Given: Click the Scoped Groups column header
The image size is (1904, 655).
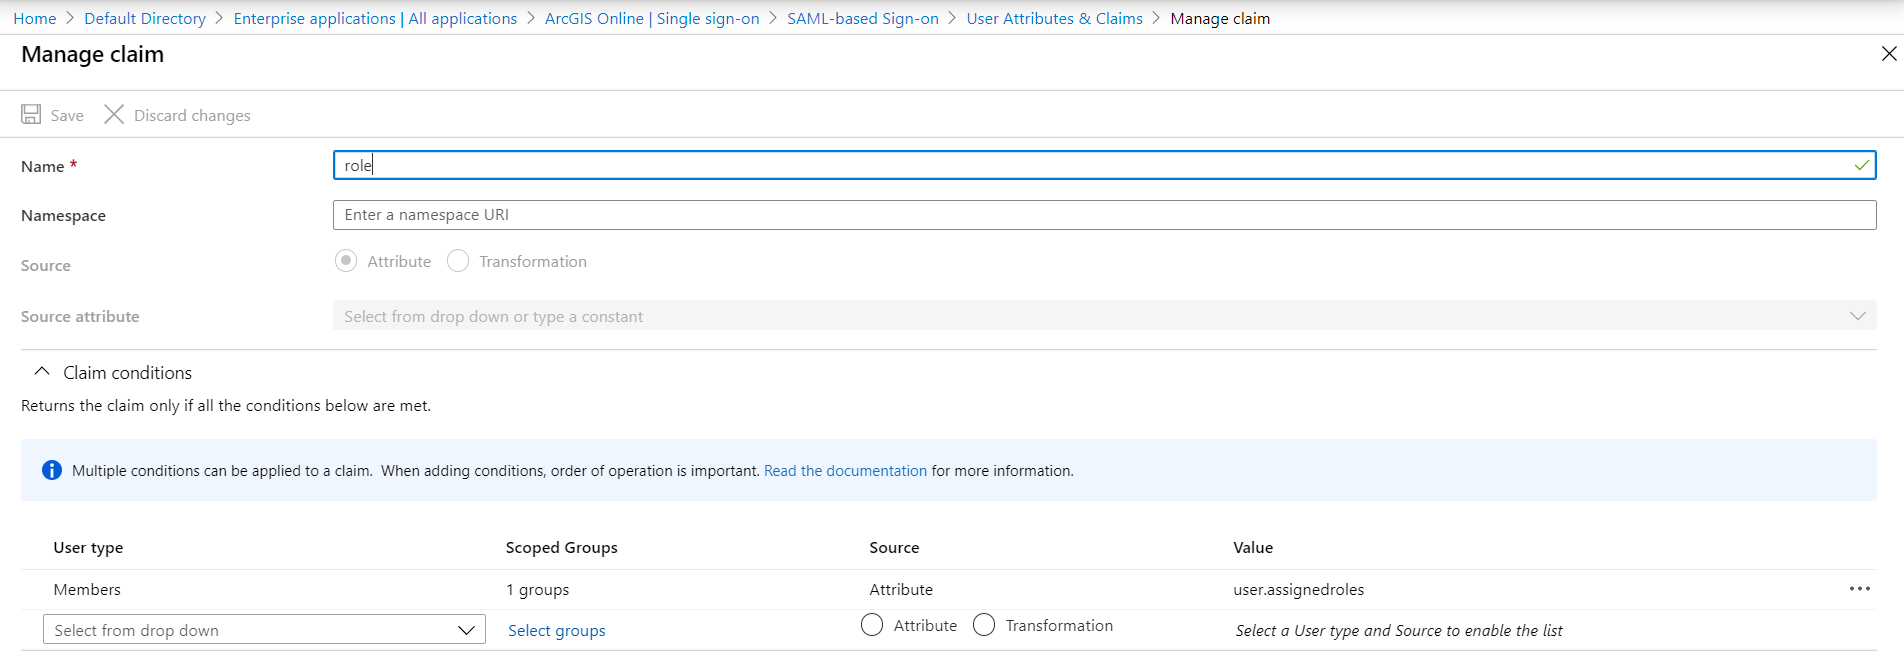Looking at the screenshot, I should coord(561,548).
